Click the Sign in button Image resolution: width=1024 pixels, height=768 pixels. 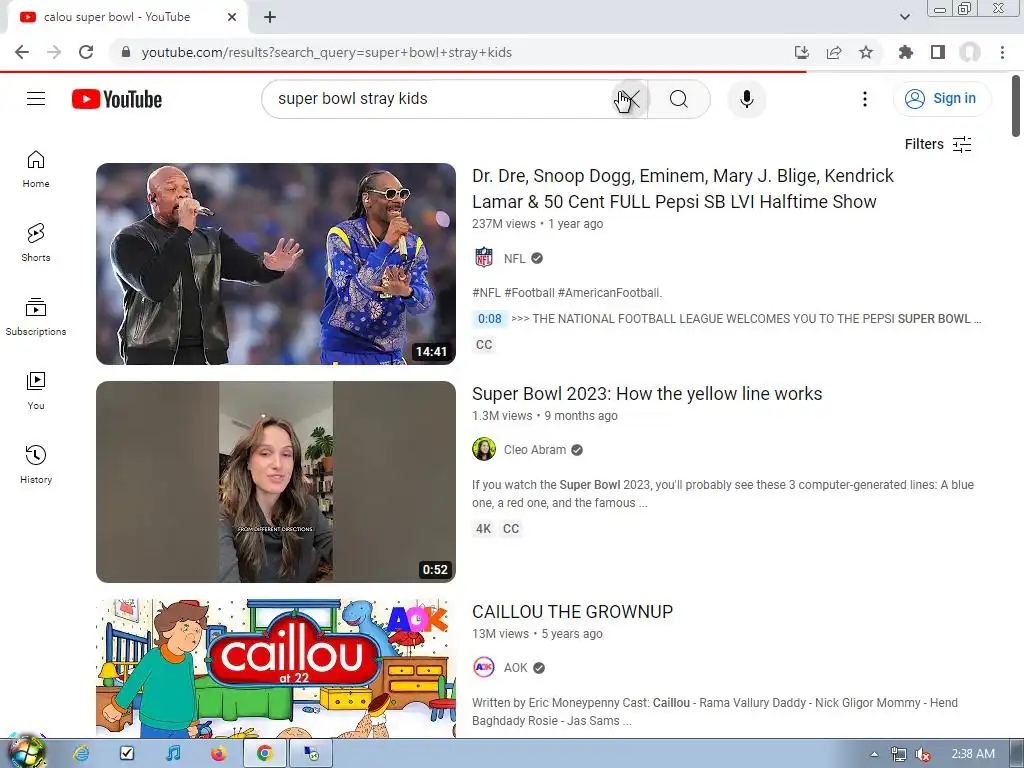pyautogui.click(x=941, y=99)
